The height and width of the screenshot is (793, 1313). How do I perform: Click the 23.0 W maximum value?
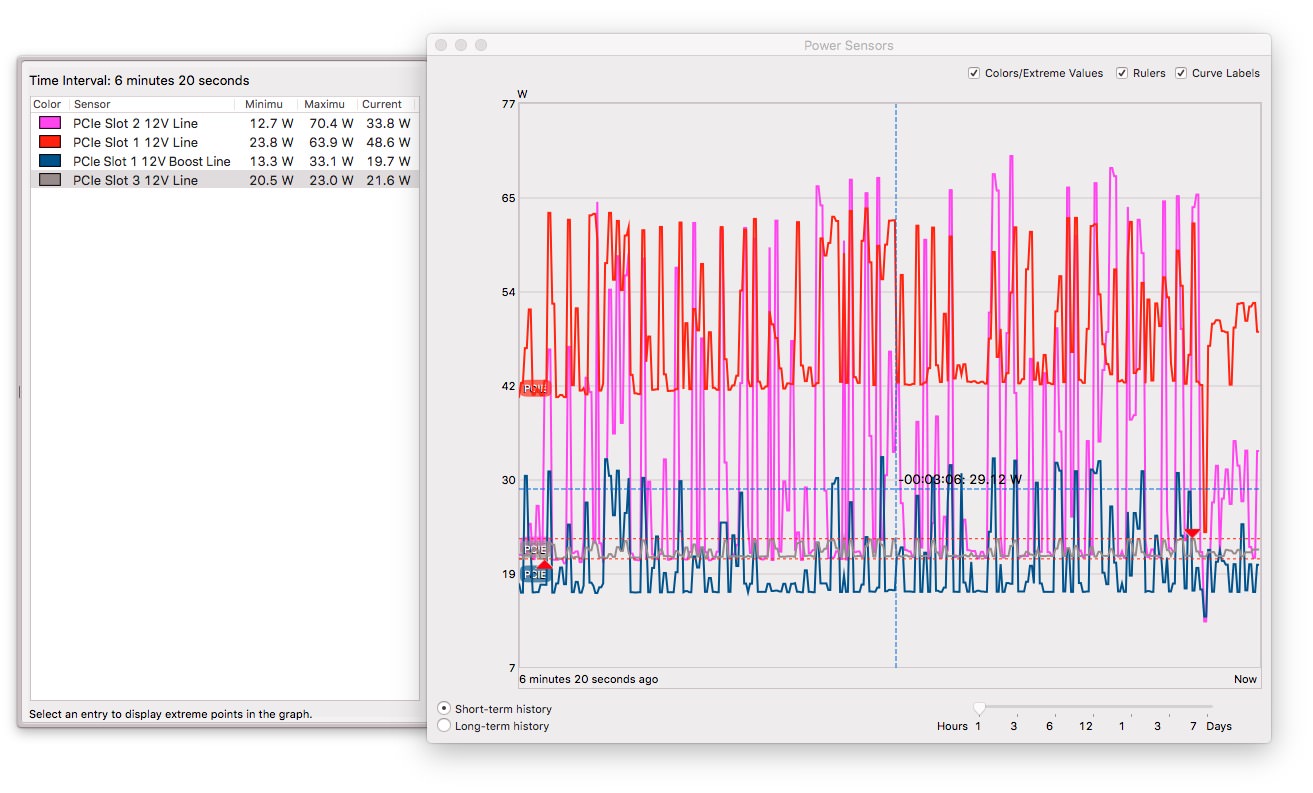pos(330,180)
